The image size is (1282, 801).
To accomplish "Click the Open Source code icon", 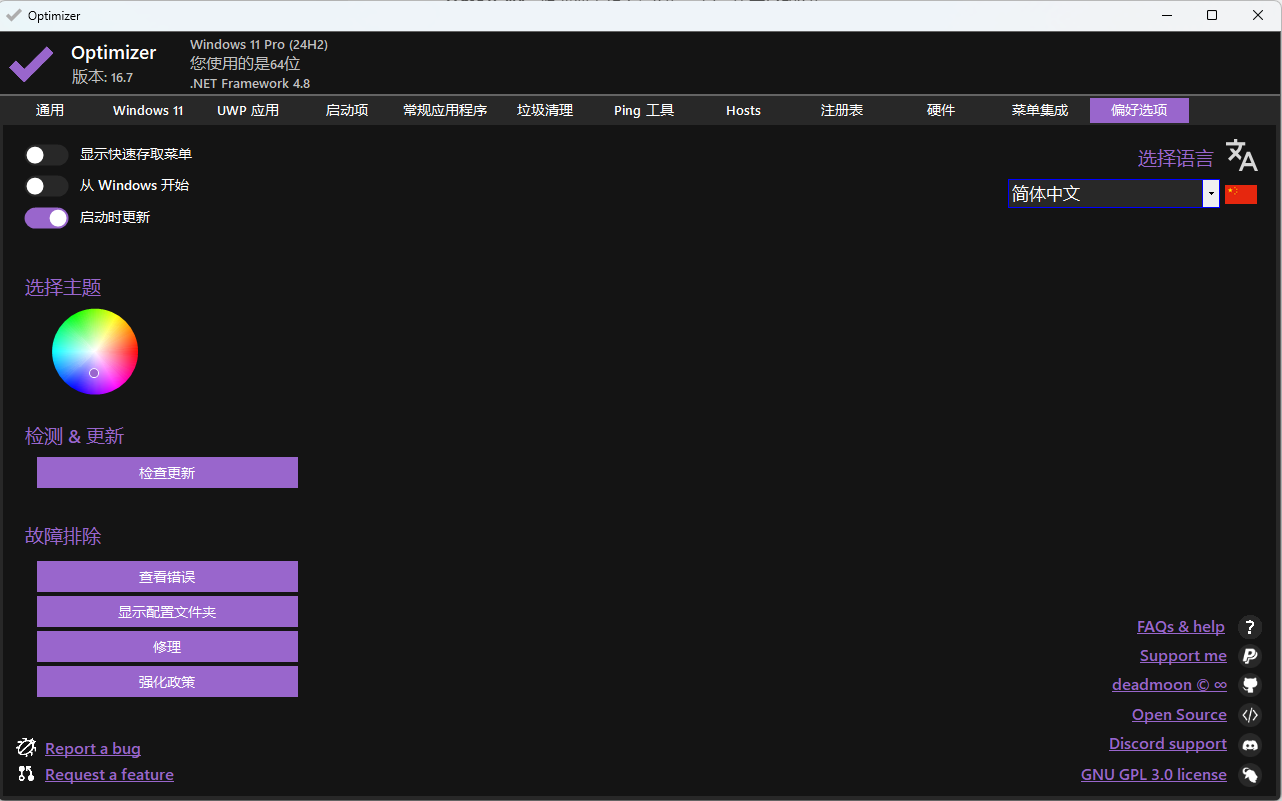I will (1249, 714).
